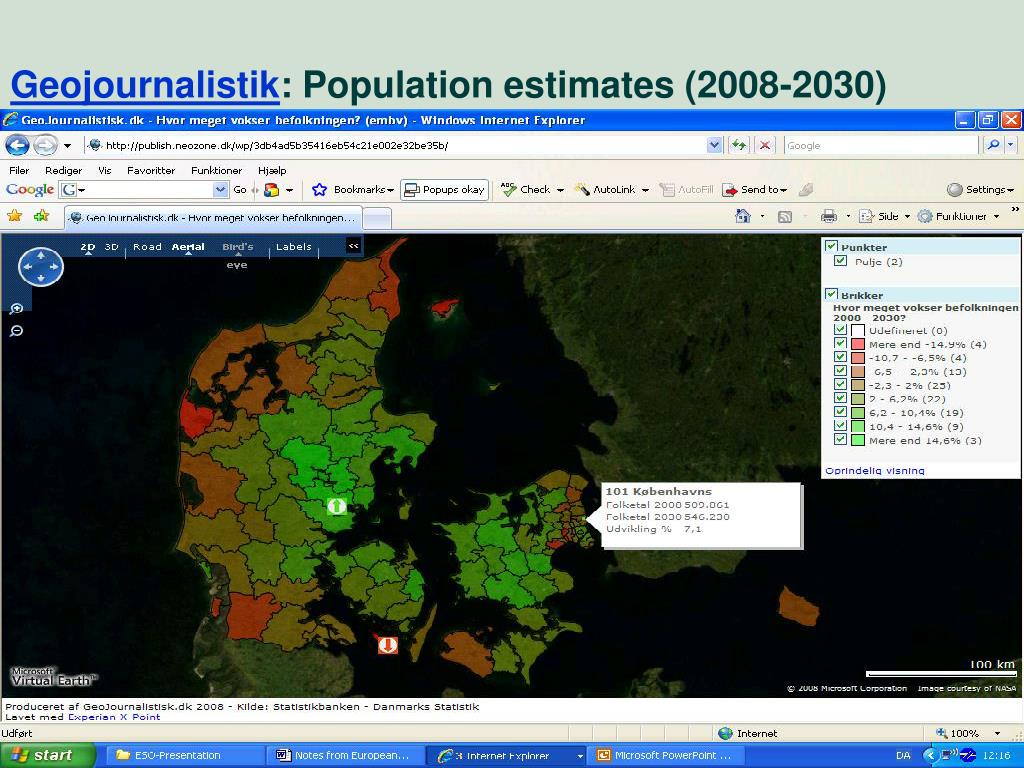Click the map pan compass control
1024x768 pixels.
[40, 266]
